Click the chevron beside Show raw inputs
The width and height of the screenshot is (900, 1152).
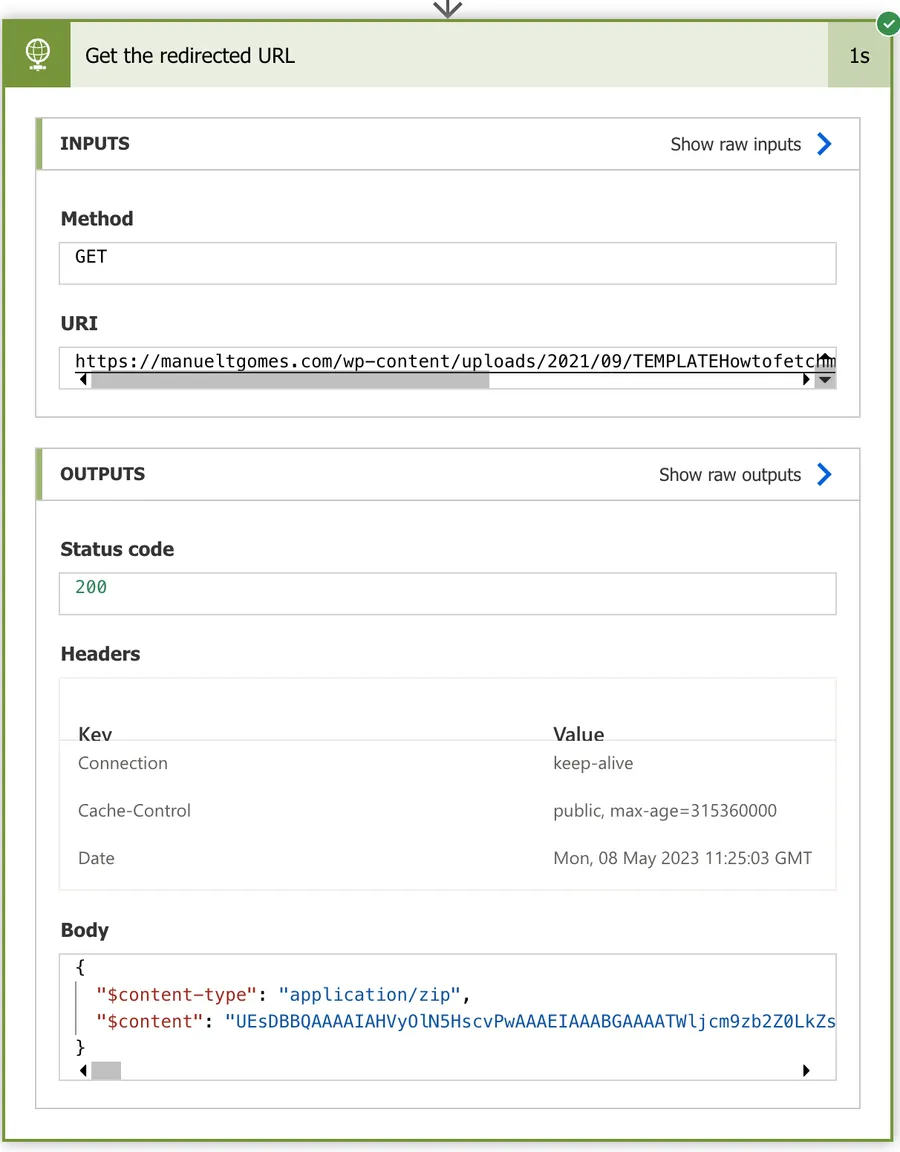(824, 144)
